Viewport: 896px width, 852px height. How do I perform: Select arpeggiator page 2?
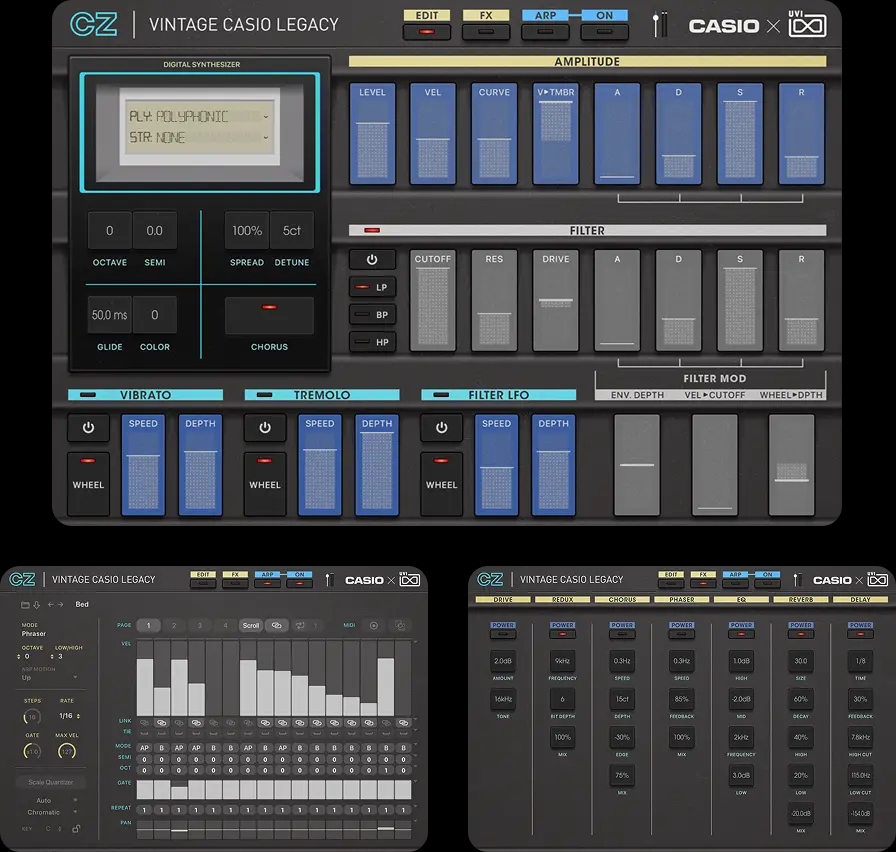tap(174, 626)
